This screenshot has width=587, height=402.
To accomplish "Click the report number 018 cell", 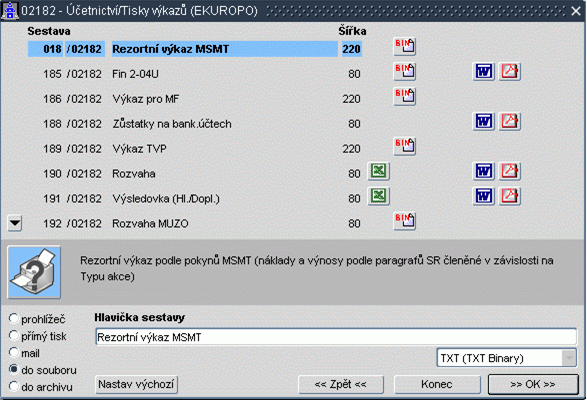I will click(x=45, y=49).
